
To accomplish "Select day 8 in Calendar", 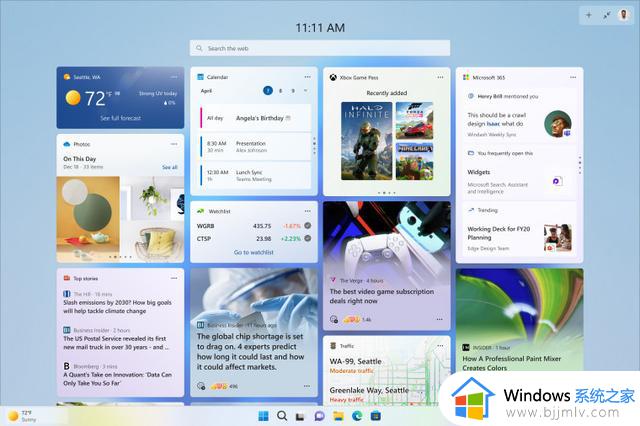I will pos(280,91).
